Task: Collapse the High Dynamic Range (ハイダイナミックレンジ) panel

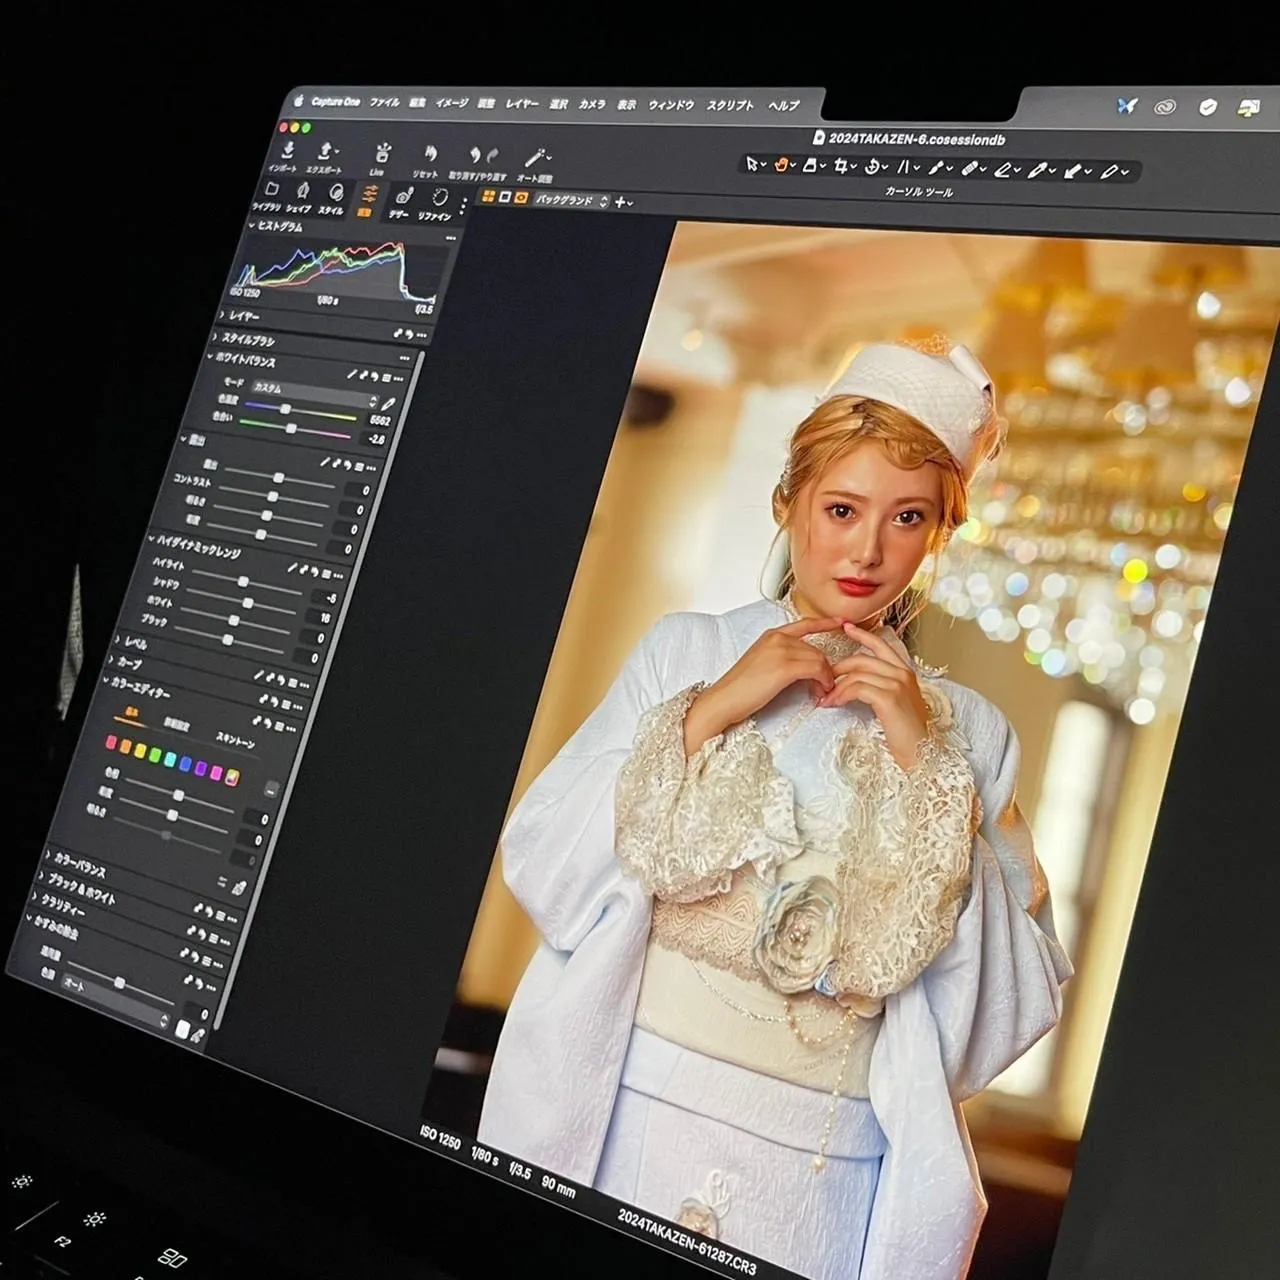Action: (151, 539)
